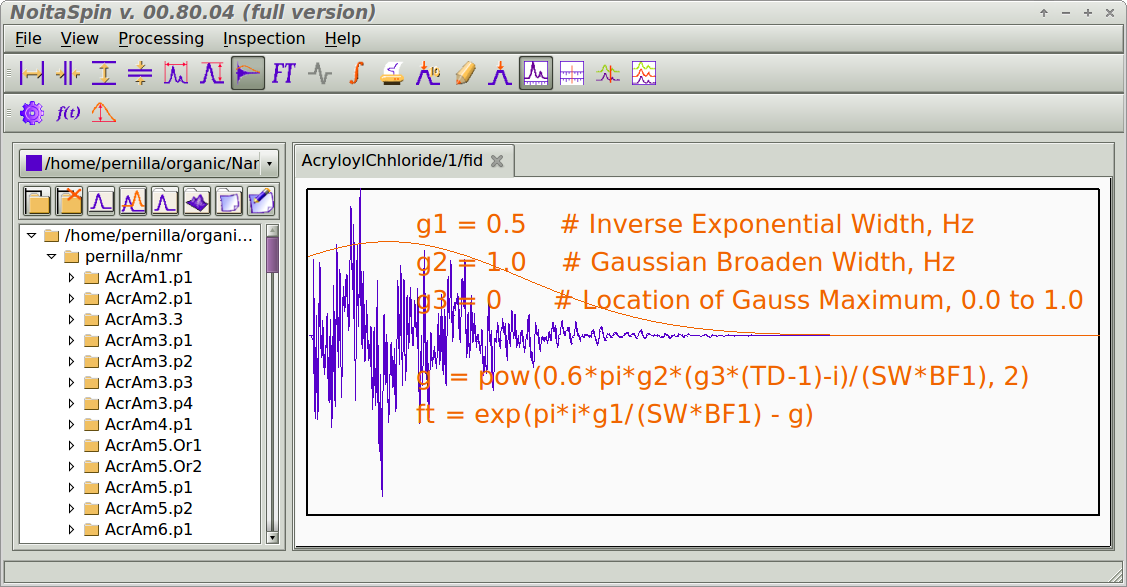Select the AcrAm5.p1 folder
Image resolution: width=1127 pixels, height=587 pixels.
click(x=148, y=487)
